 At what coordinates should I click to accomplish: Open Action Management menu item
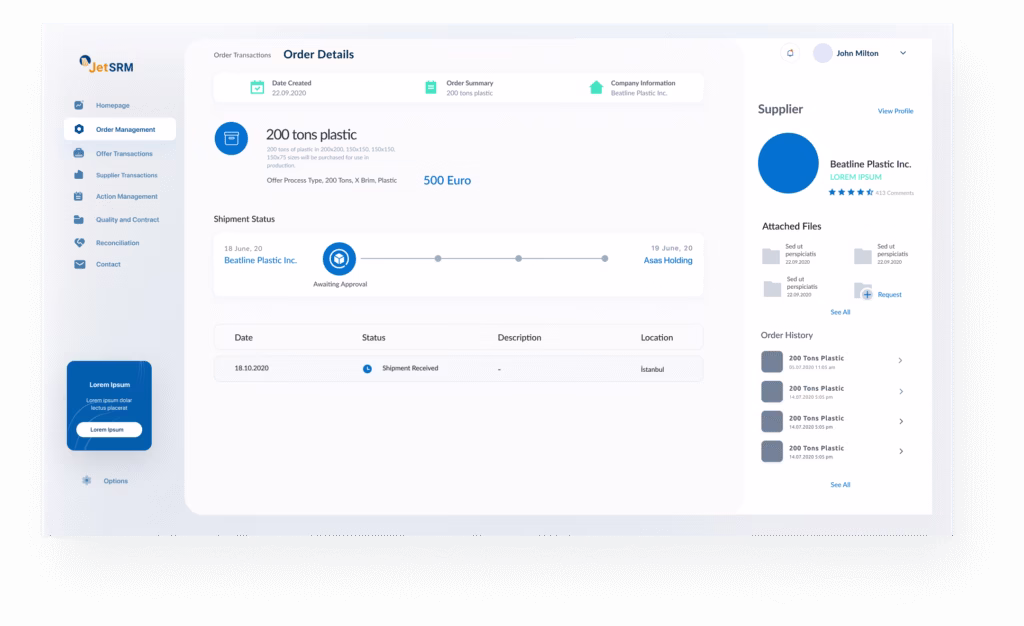pyautogui.click(x=127, y=196)
